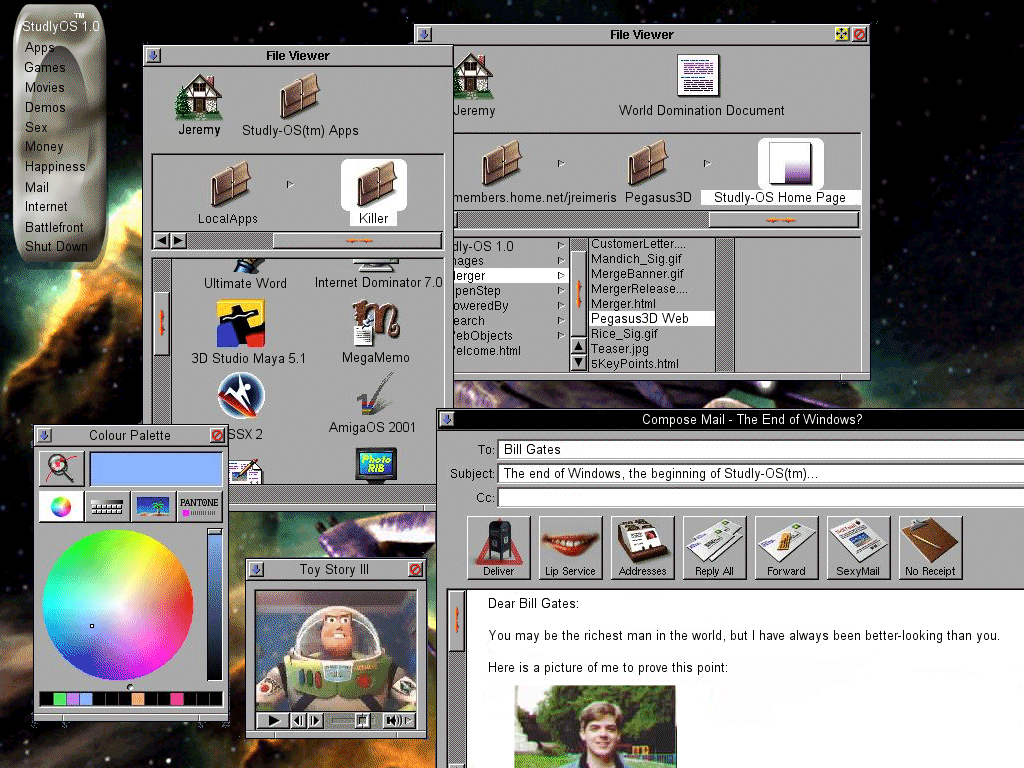Expand the arrow on the highlighted Merger row

[561, 276]
